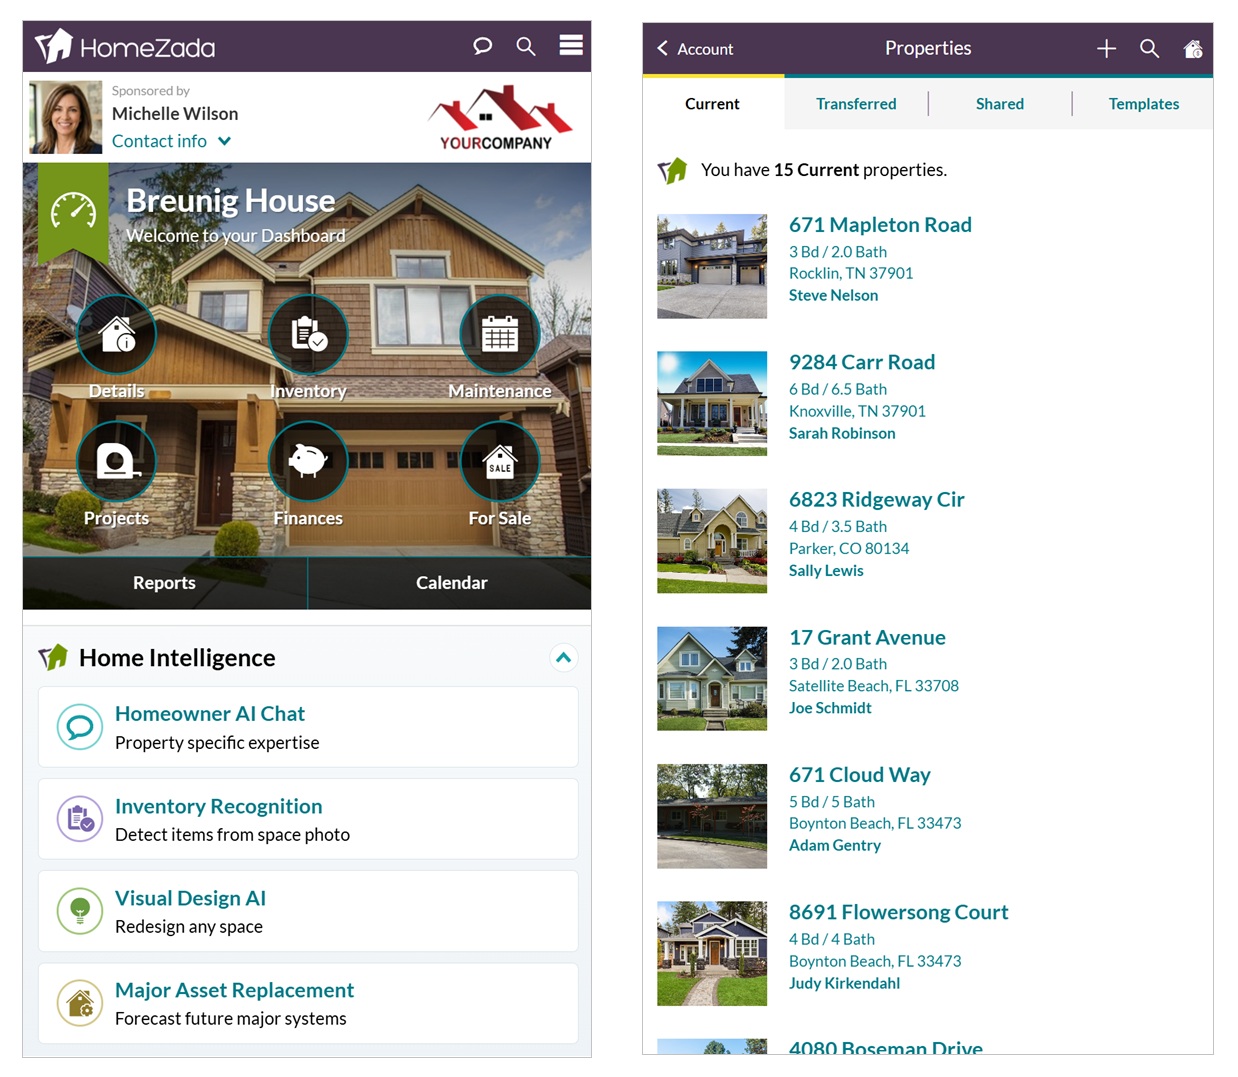
Task: Click 'Parker, CO 80134' address text
Action: (849, 548)
